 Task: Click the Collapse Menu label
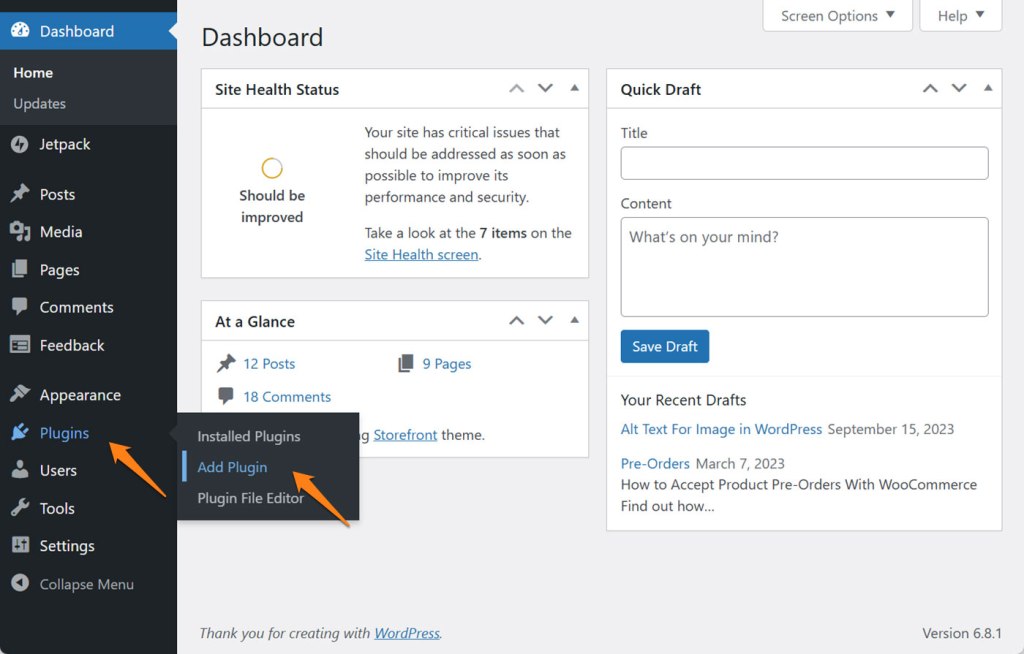click(x=87, y=584)
